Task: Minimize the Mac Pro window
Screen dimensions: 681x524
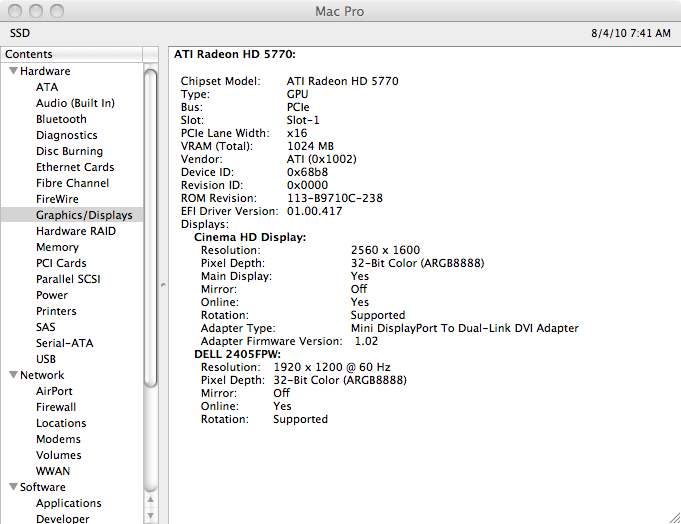Action: pyautogui.click(x=36, y=11)
